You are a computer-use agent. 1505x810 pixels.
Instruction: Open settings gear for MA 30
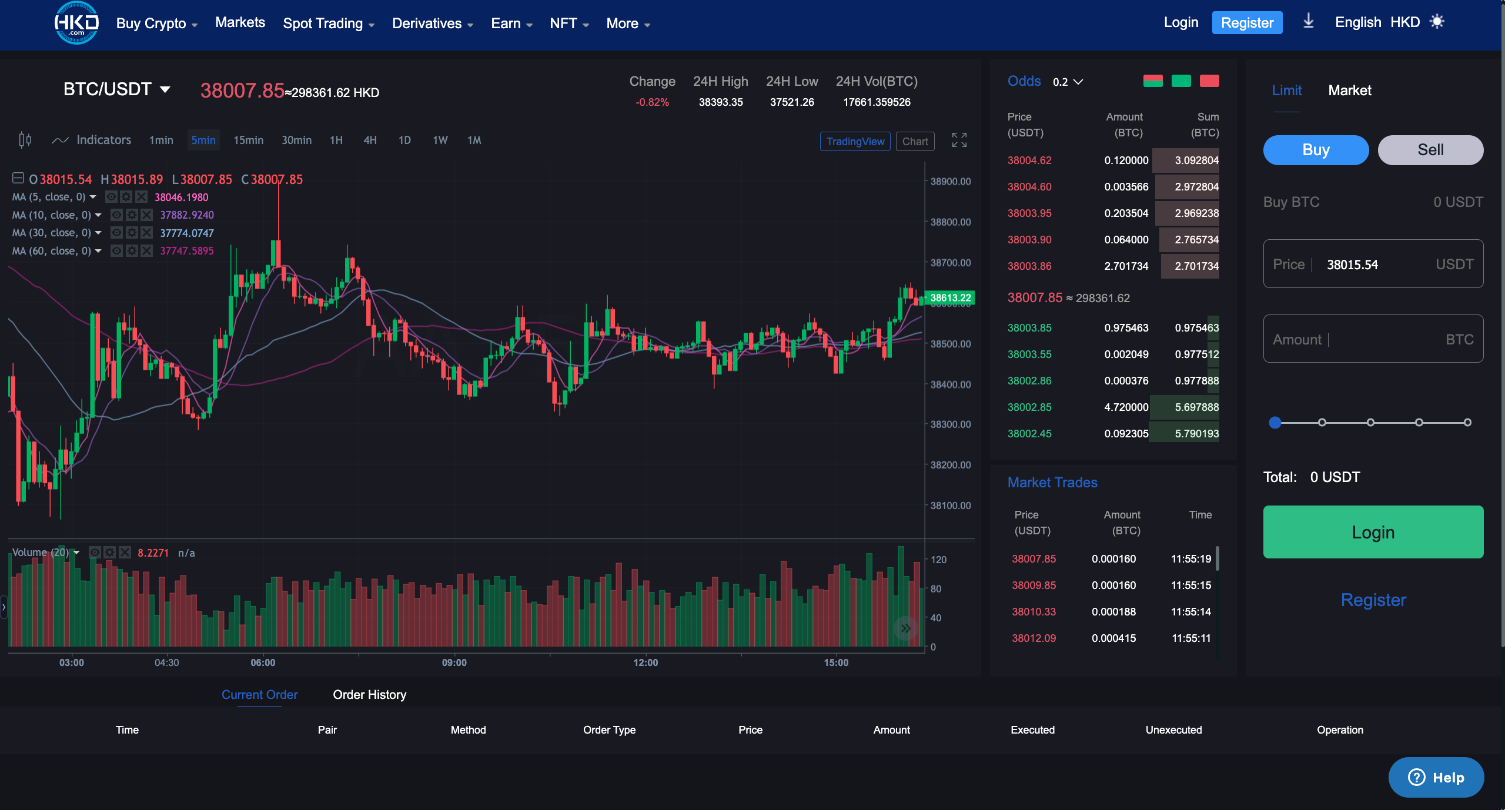(x=133, y=233)
